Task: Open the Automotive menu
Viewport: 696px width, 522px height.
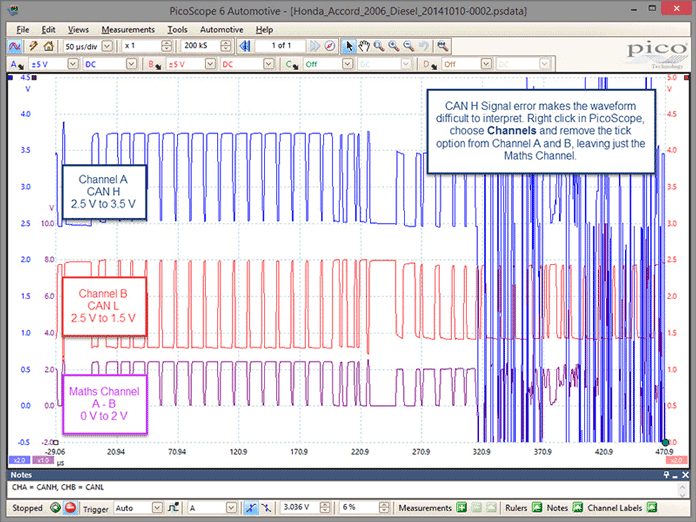Action: [x=221, y=30]
